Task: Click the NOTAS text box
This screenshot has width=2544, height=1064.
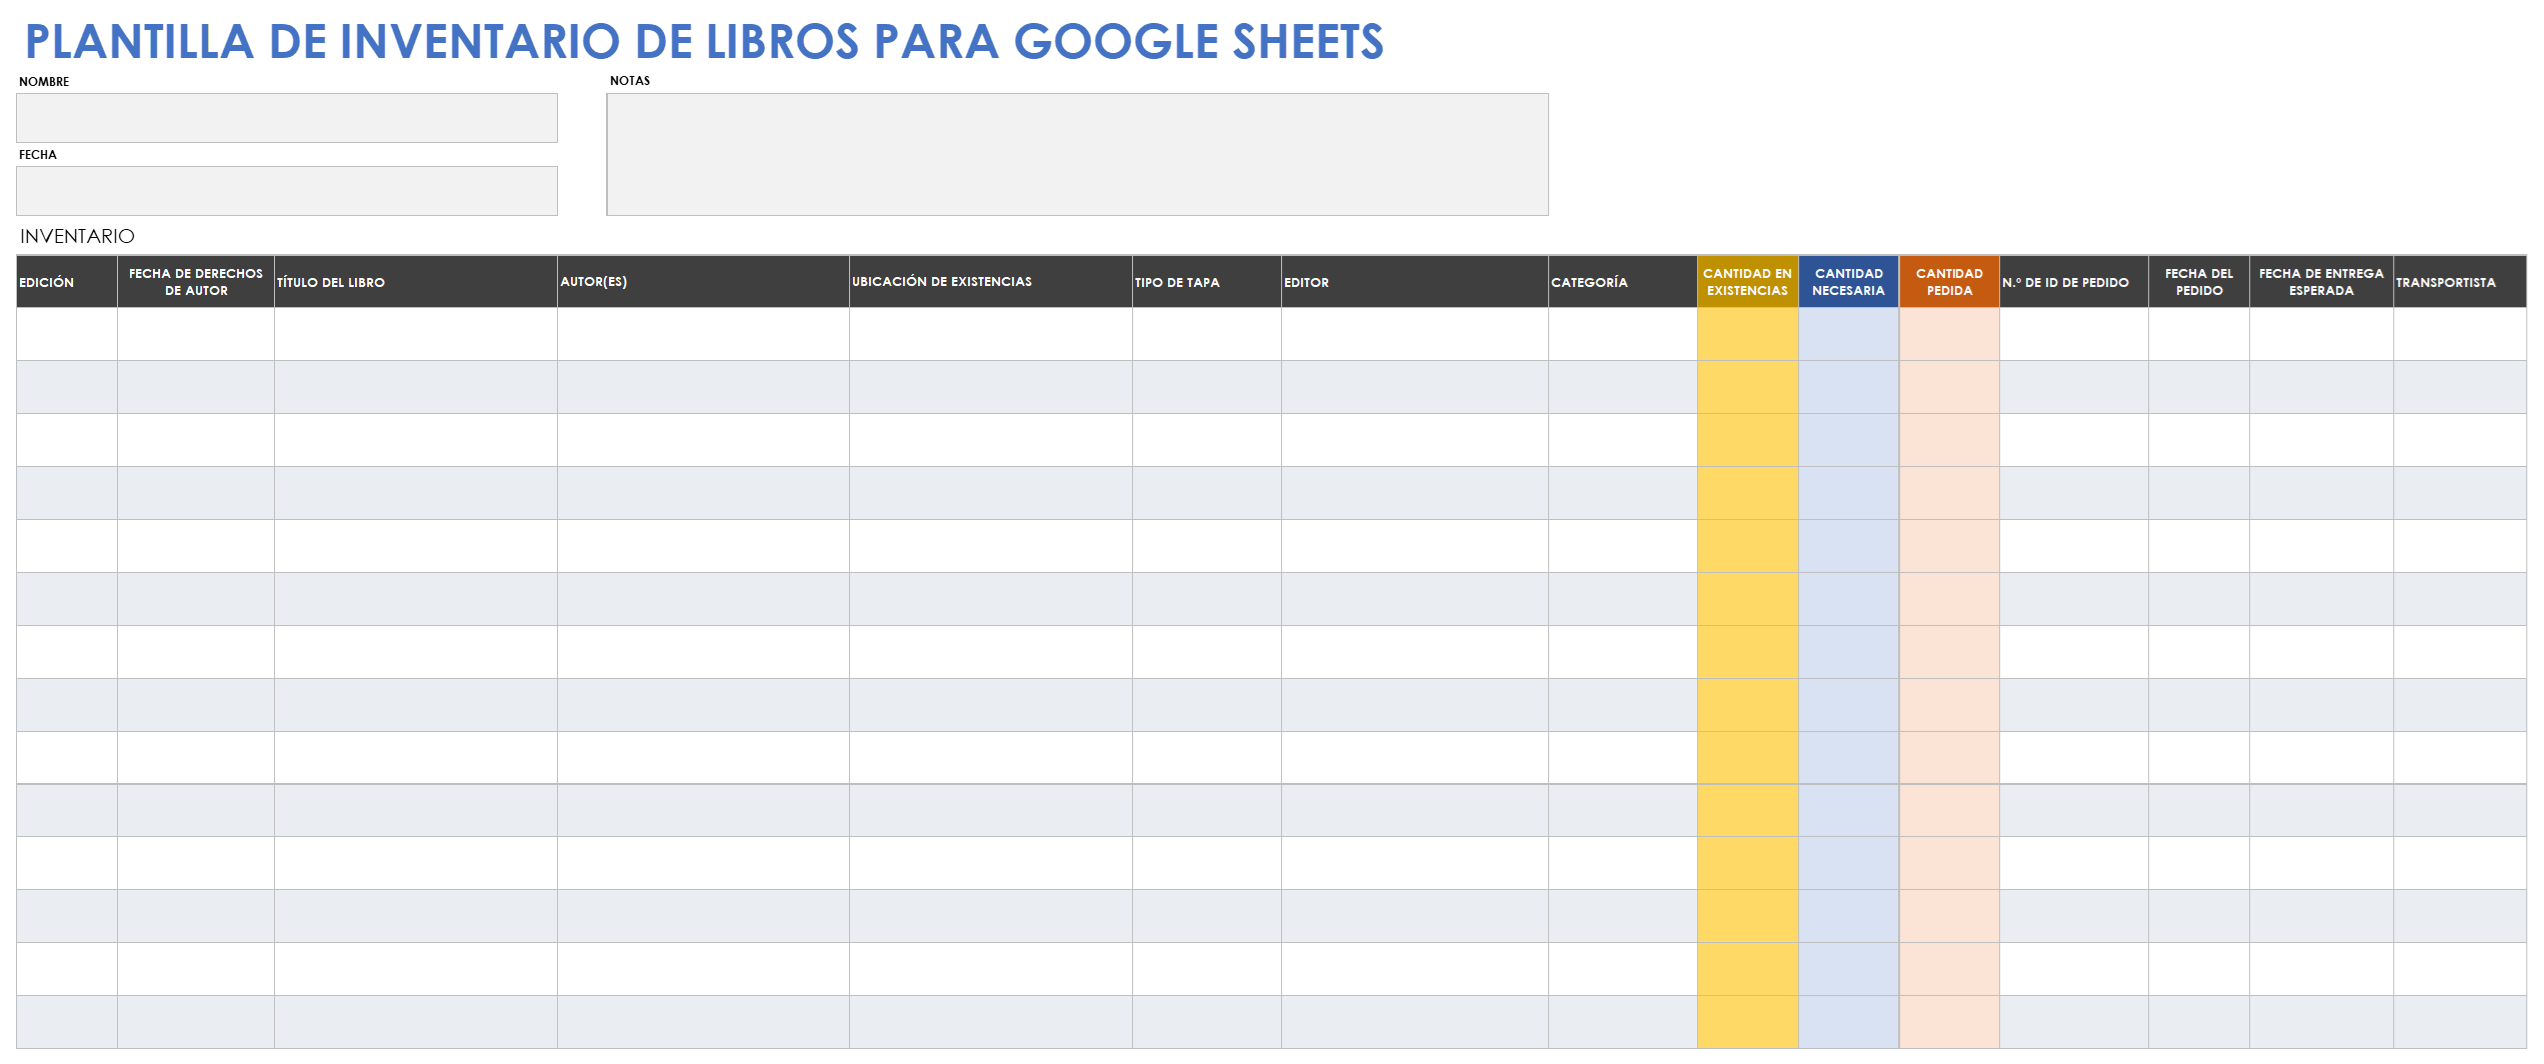Action: 1078,155
